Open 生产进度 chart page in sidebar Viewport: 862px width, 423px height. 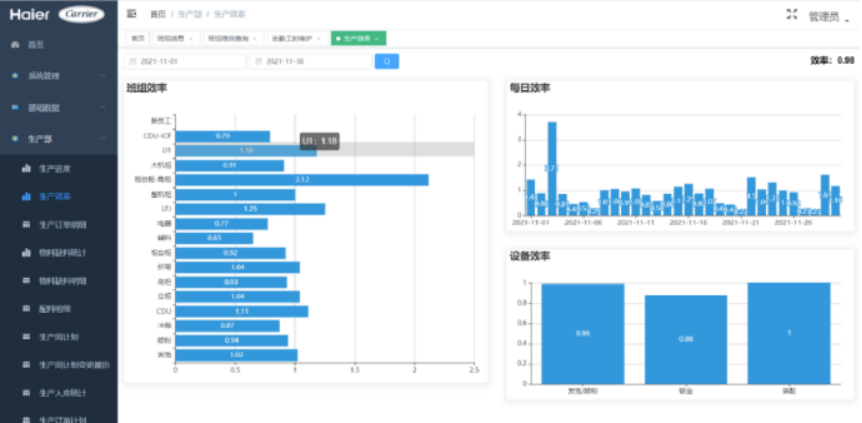(54, 169)
